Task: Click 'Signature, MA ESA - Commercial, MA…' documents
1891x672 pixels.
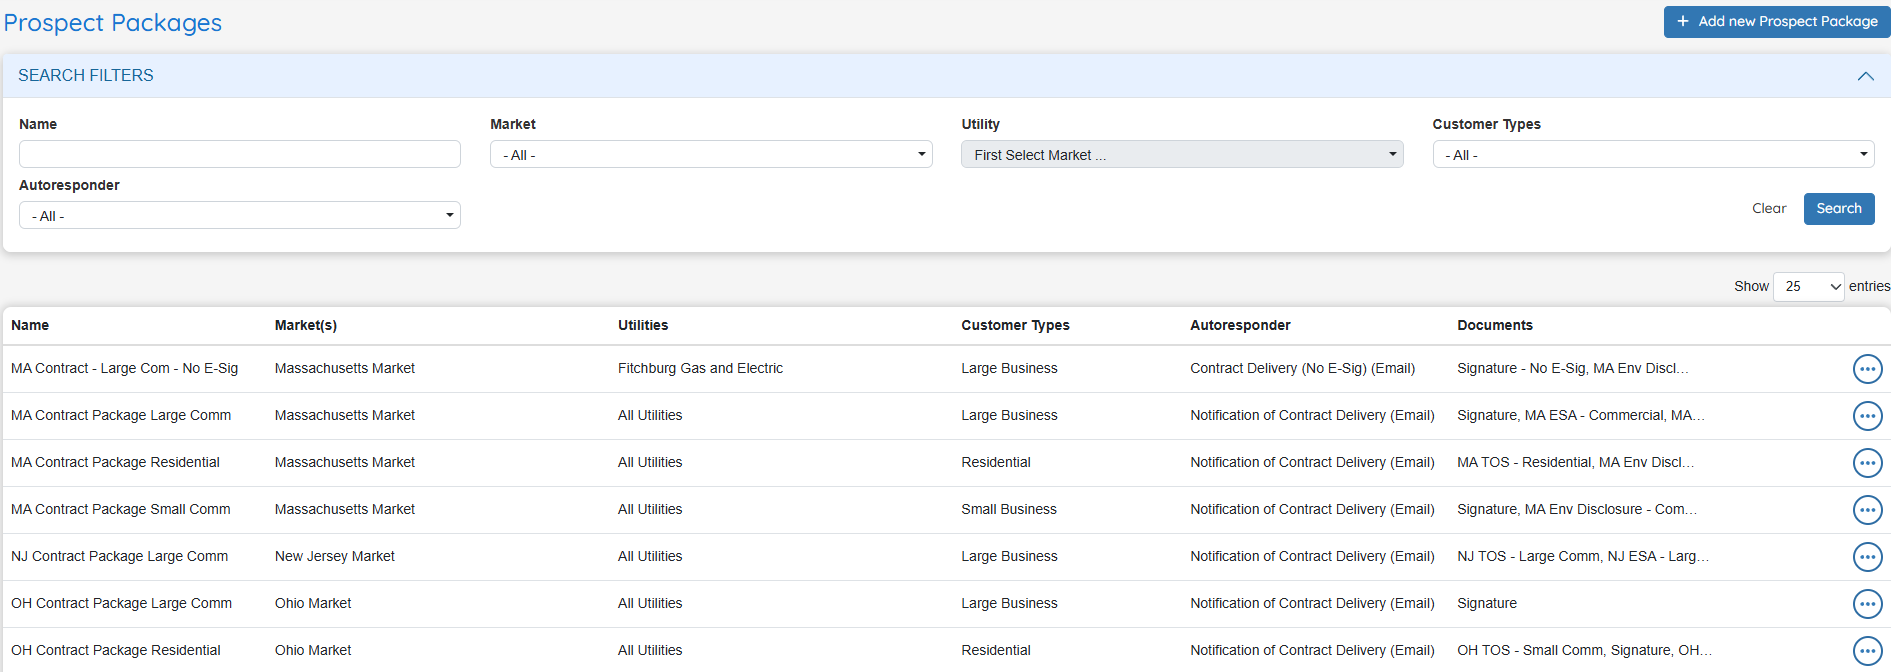Action: (x=1581, y=415)
